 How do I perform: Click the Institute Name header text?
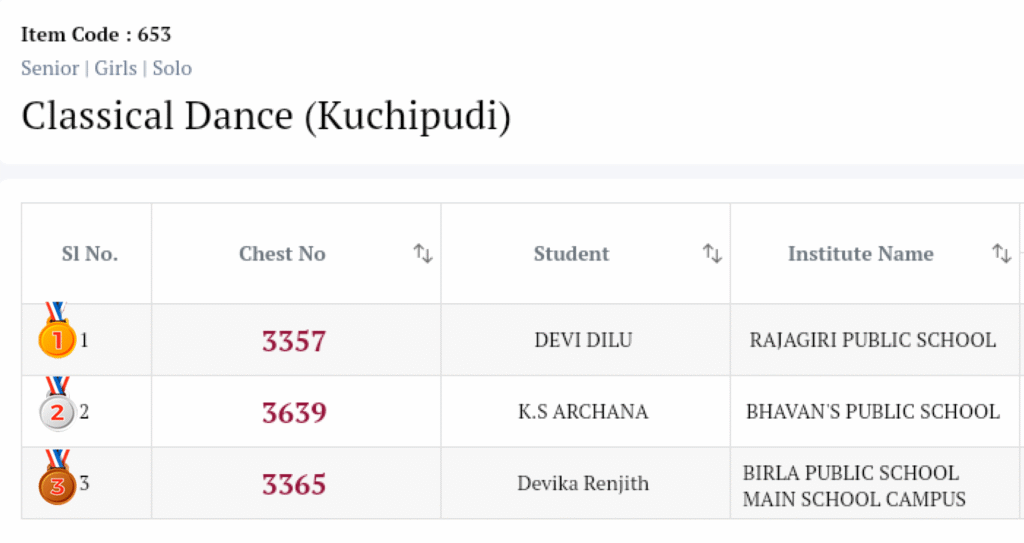(860, 254)
